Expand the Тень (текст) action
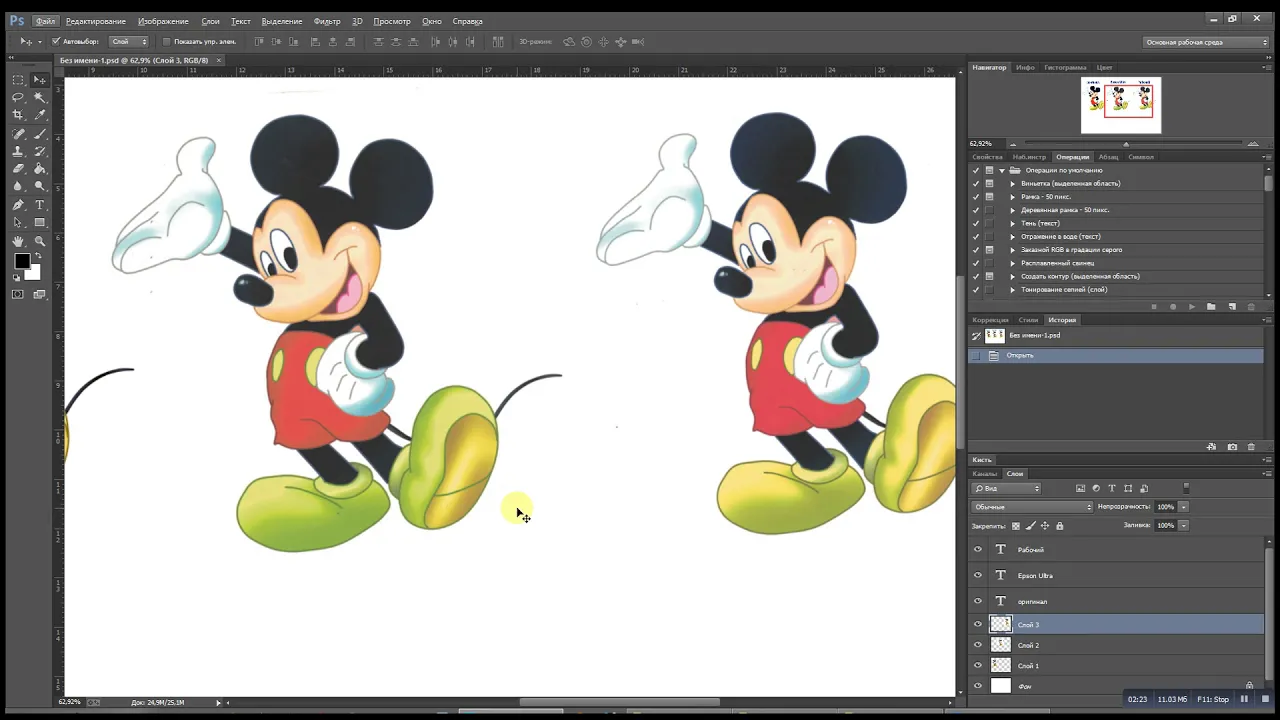Image resolution: width=1280 pixels, height=720 pixels. click(1012, 223)
